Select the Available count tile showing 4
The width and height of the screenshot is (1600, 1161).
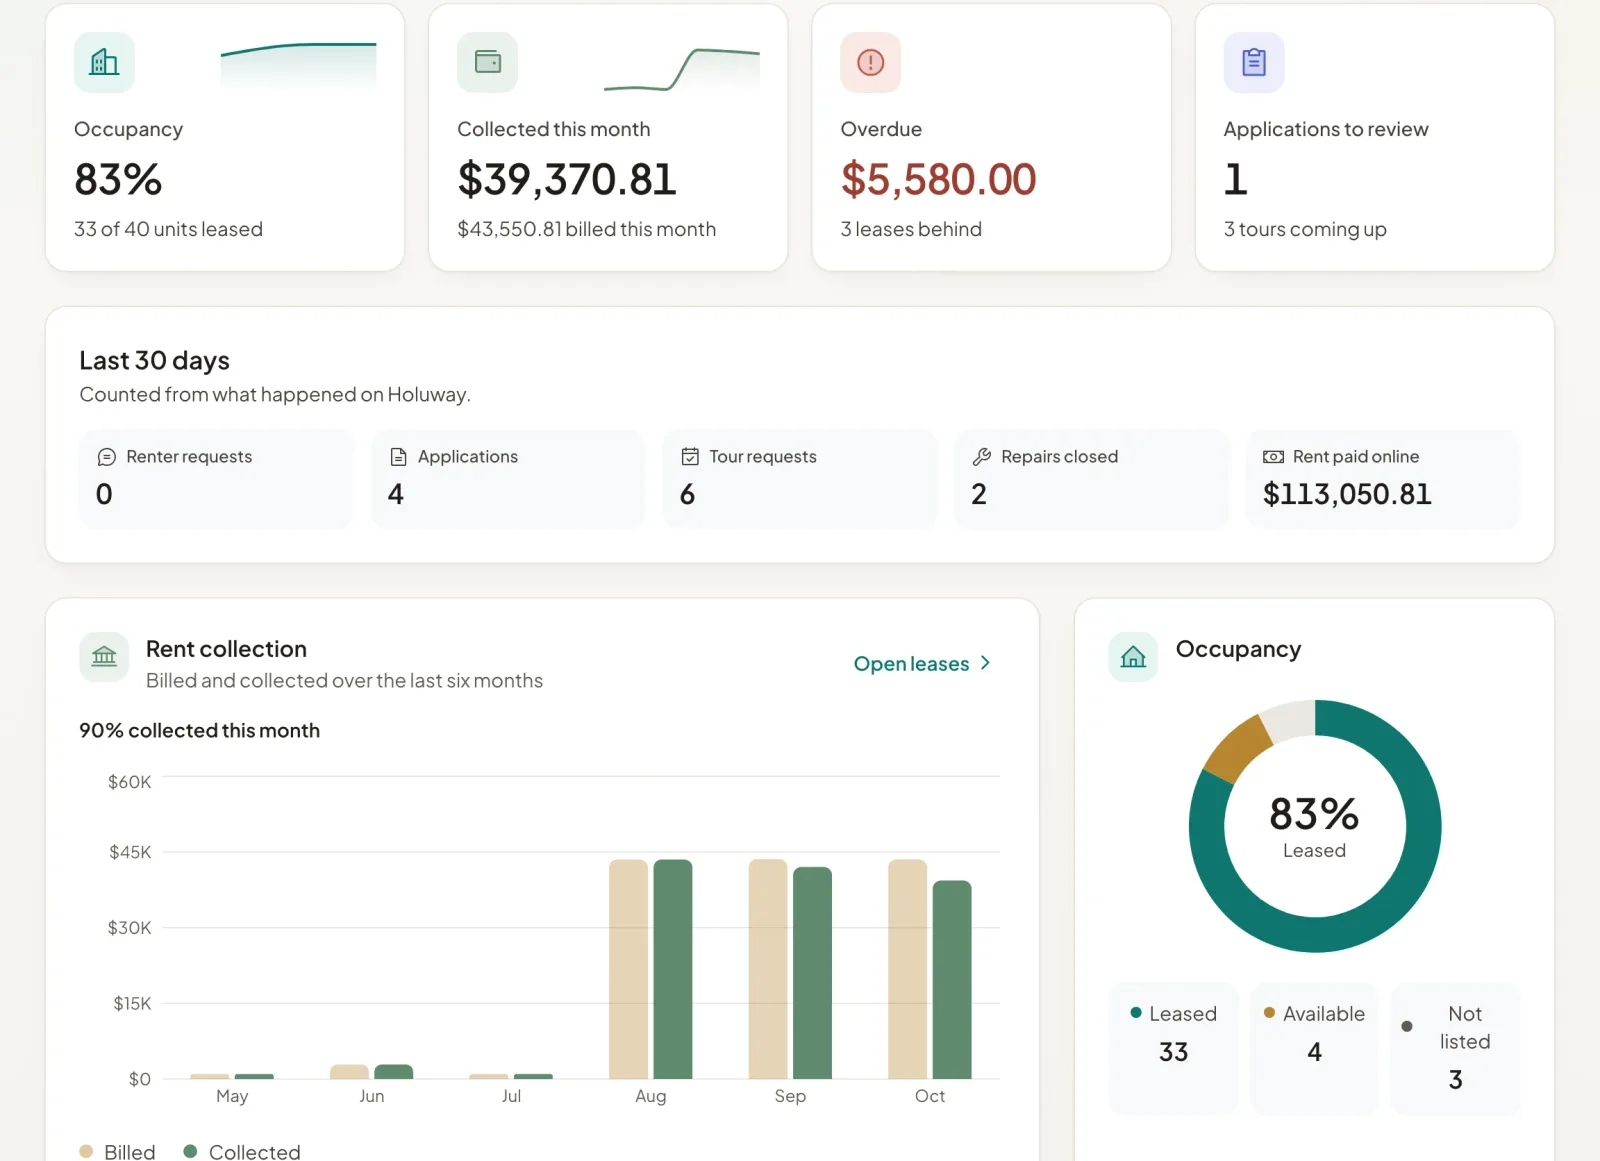[1314, 1048]
